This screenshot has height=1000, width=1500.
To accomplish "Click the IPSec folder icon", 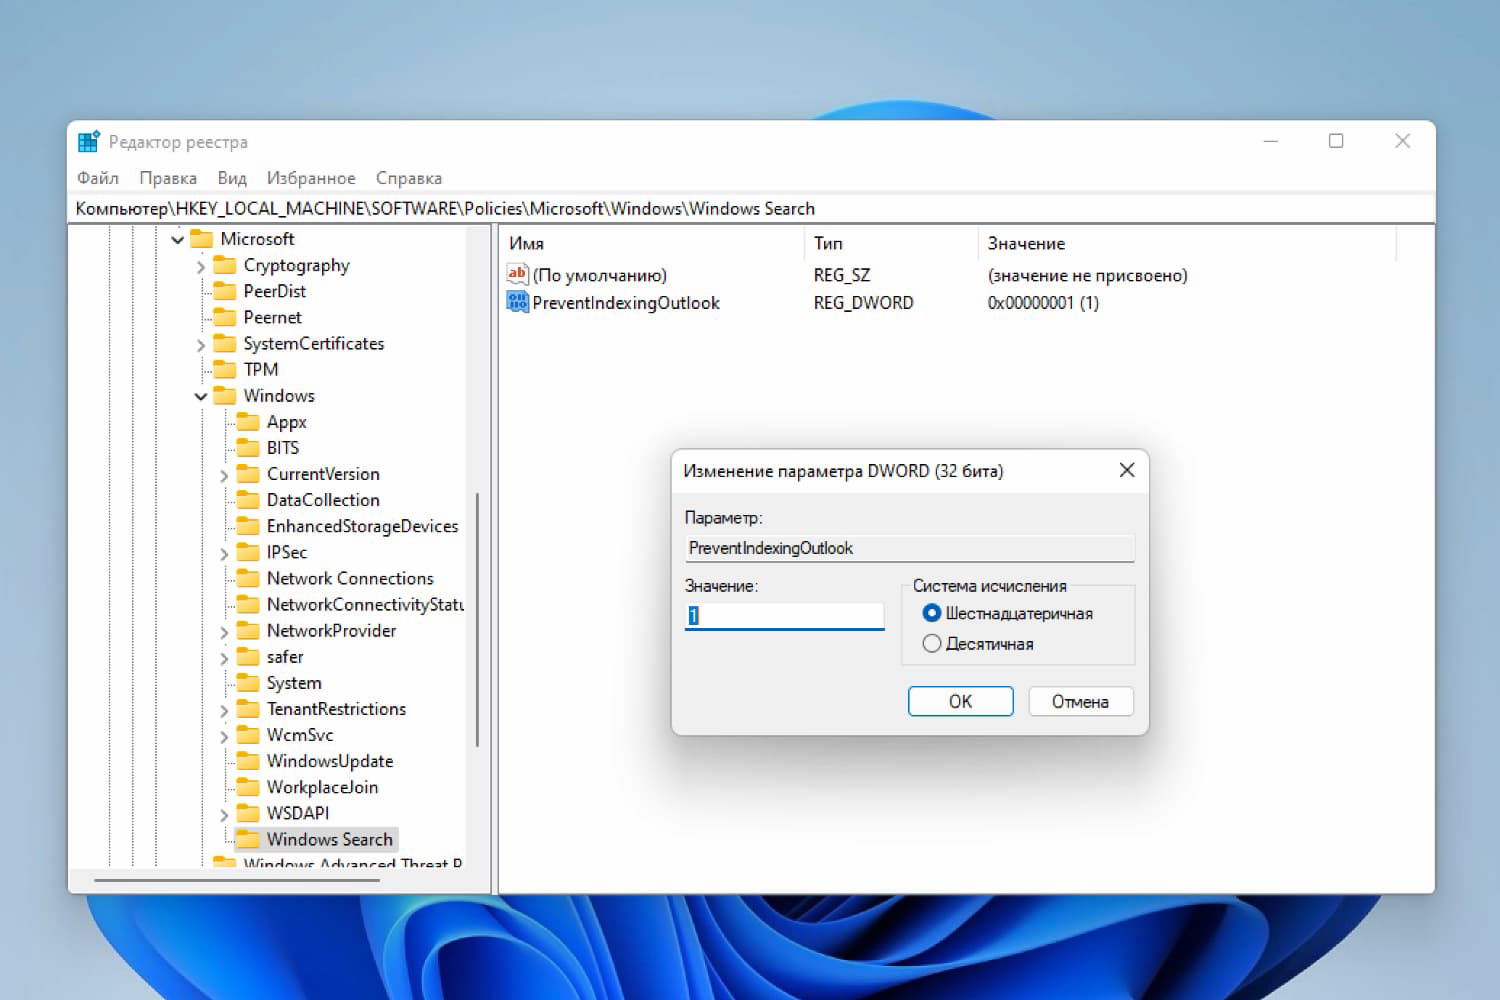I will (248, 552).
